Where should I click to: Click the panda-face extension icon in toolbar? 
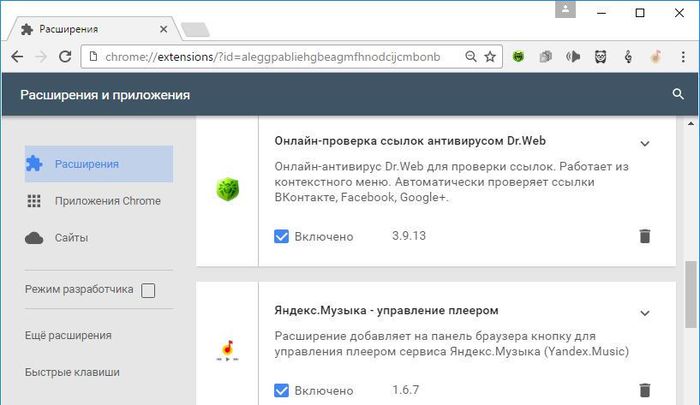click(600, 57)
